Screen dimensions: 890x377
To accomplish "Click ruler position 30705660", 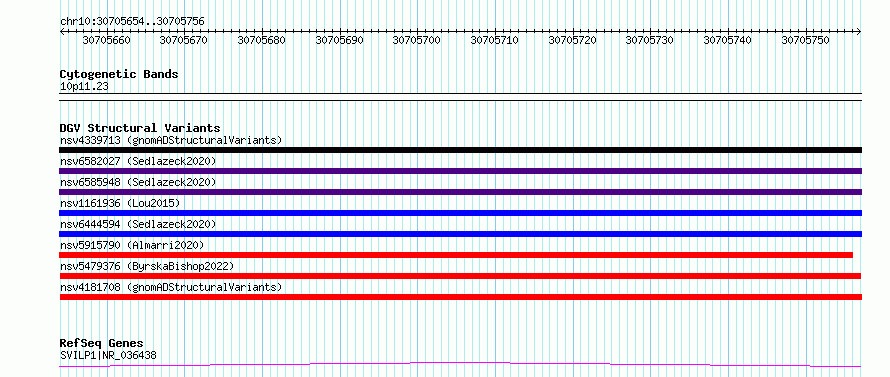I will click(x=106, y=40).
